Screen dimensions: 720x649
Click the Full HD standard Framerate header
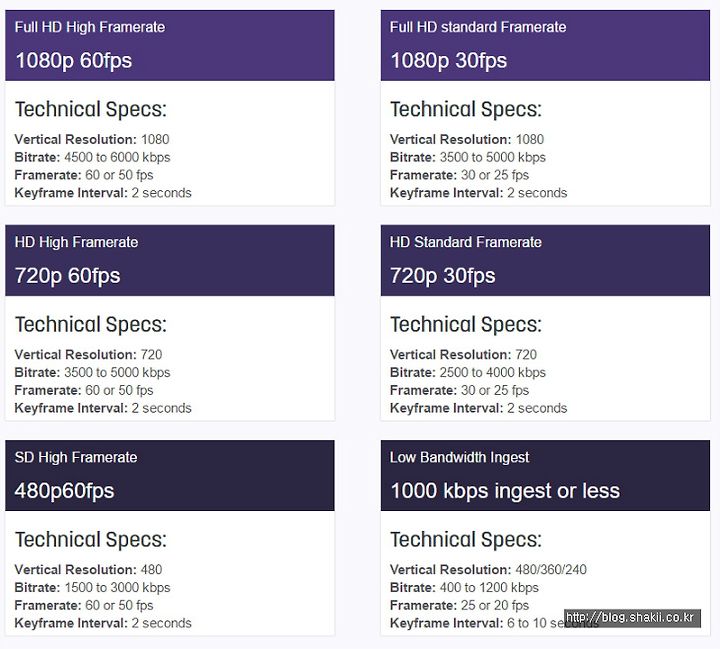pyautogui.click(x=478, y=27)
